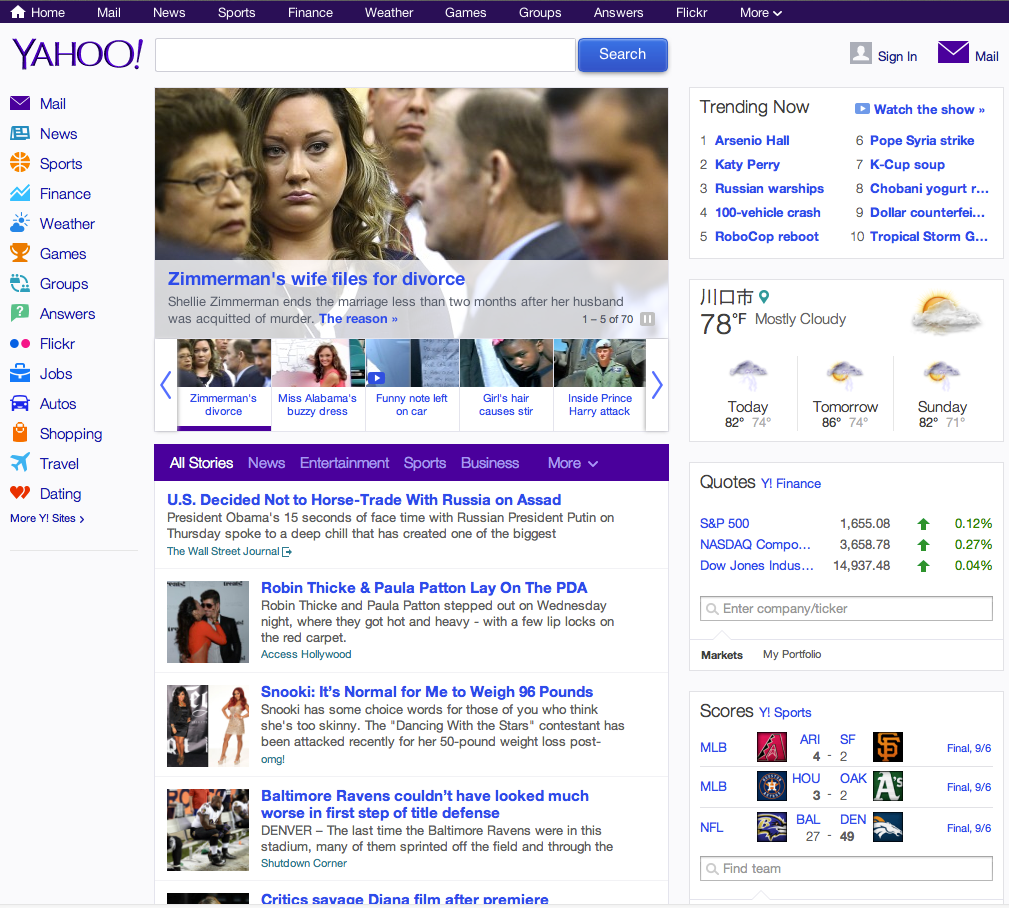The width and height of the screenshot is (1009, 908).
Task: Click the Find team search field
Action: tap(846, 868)
